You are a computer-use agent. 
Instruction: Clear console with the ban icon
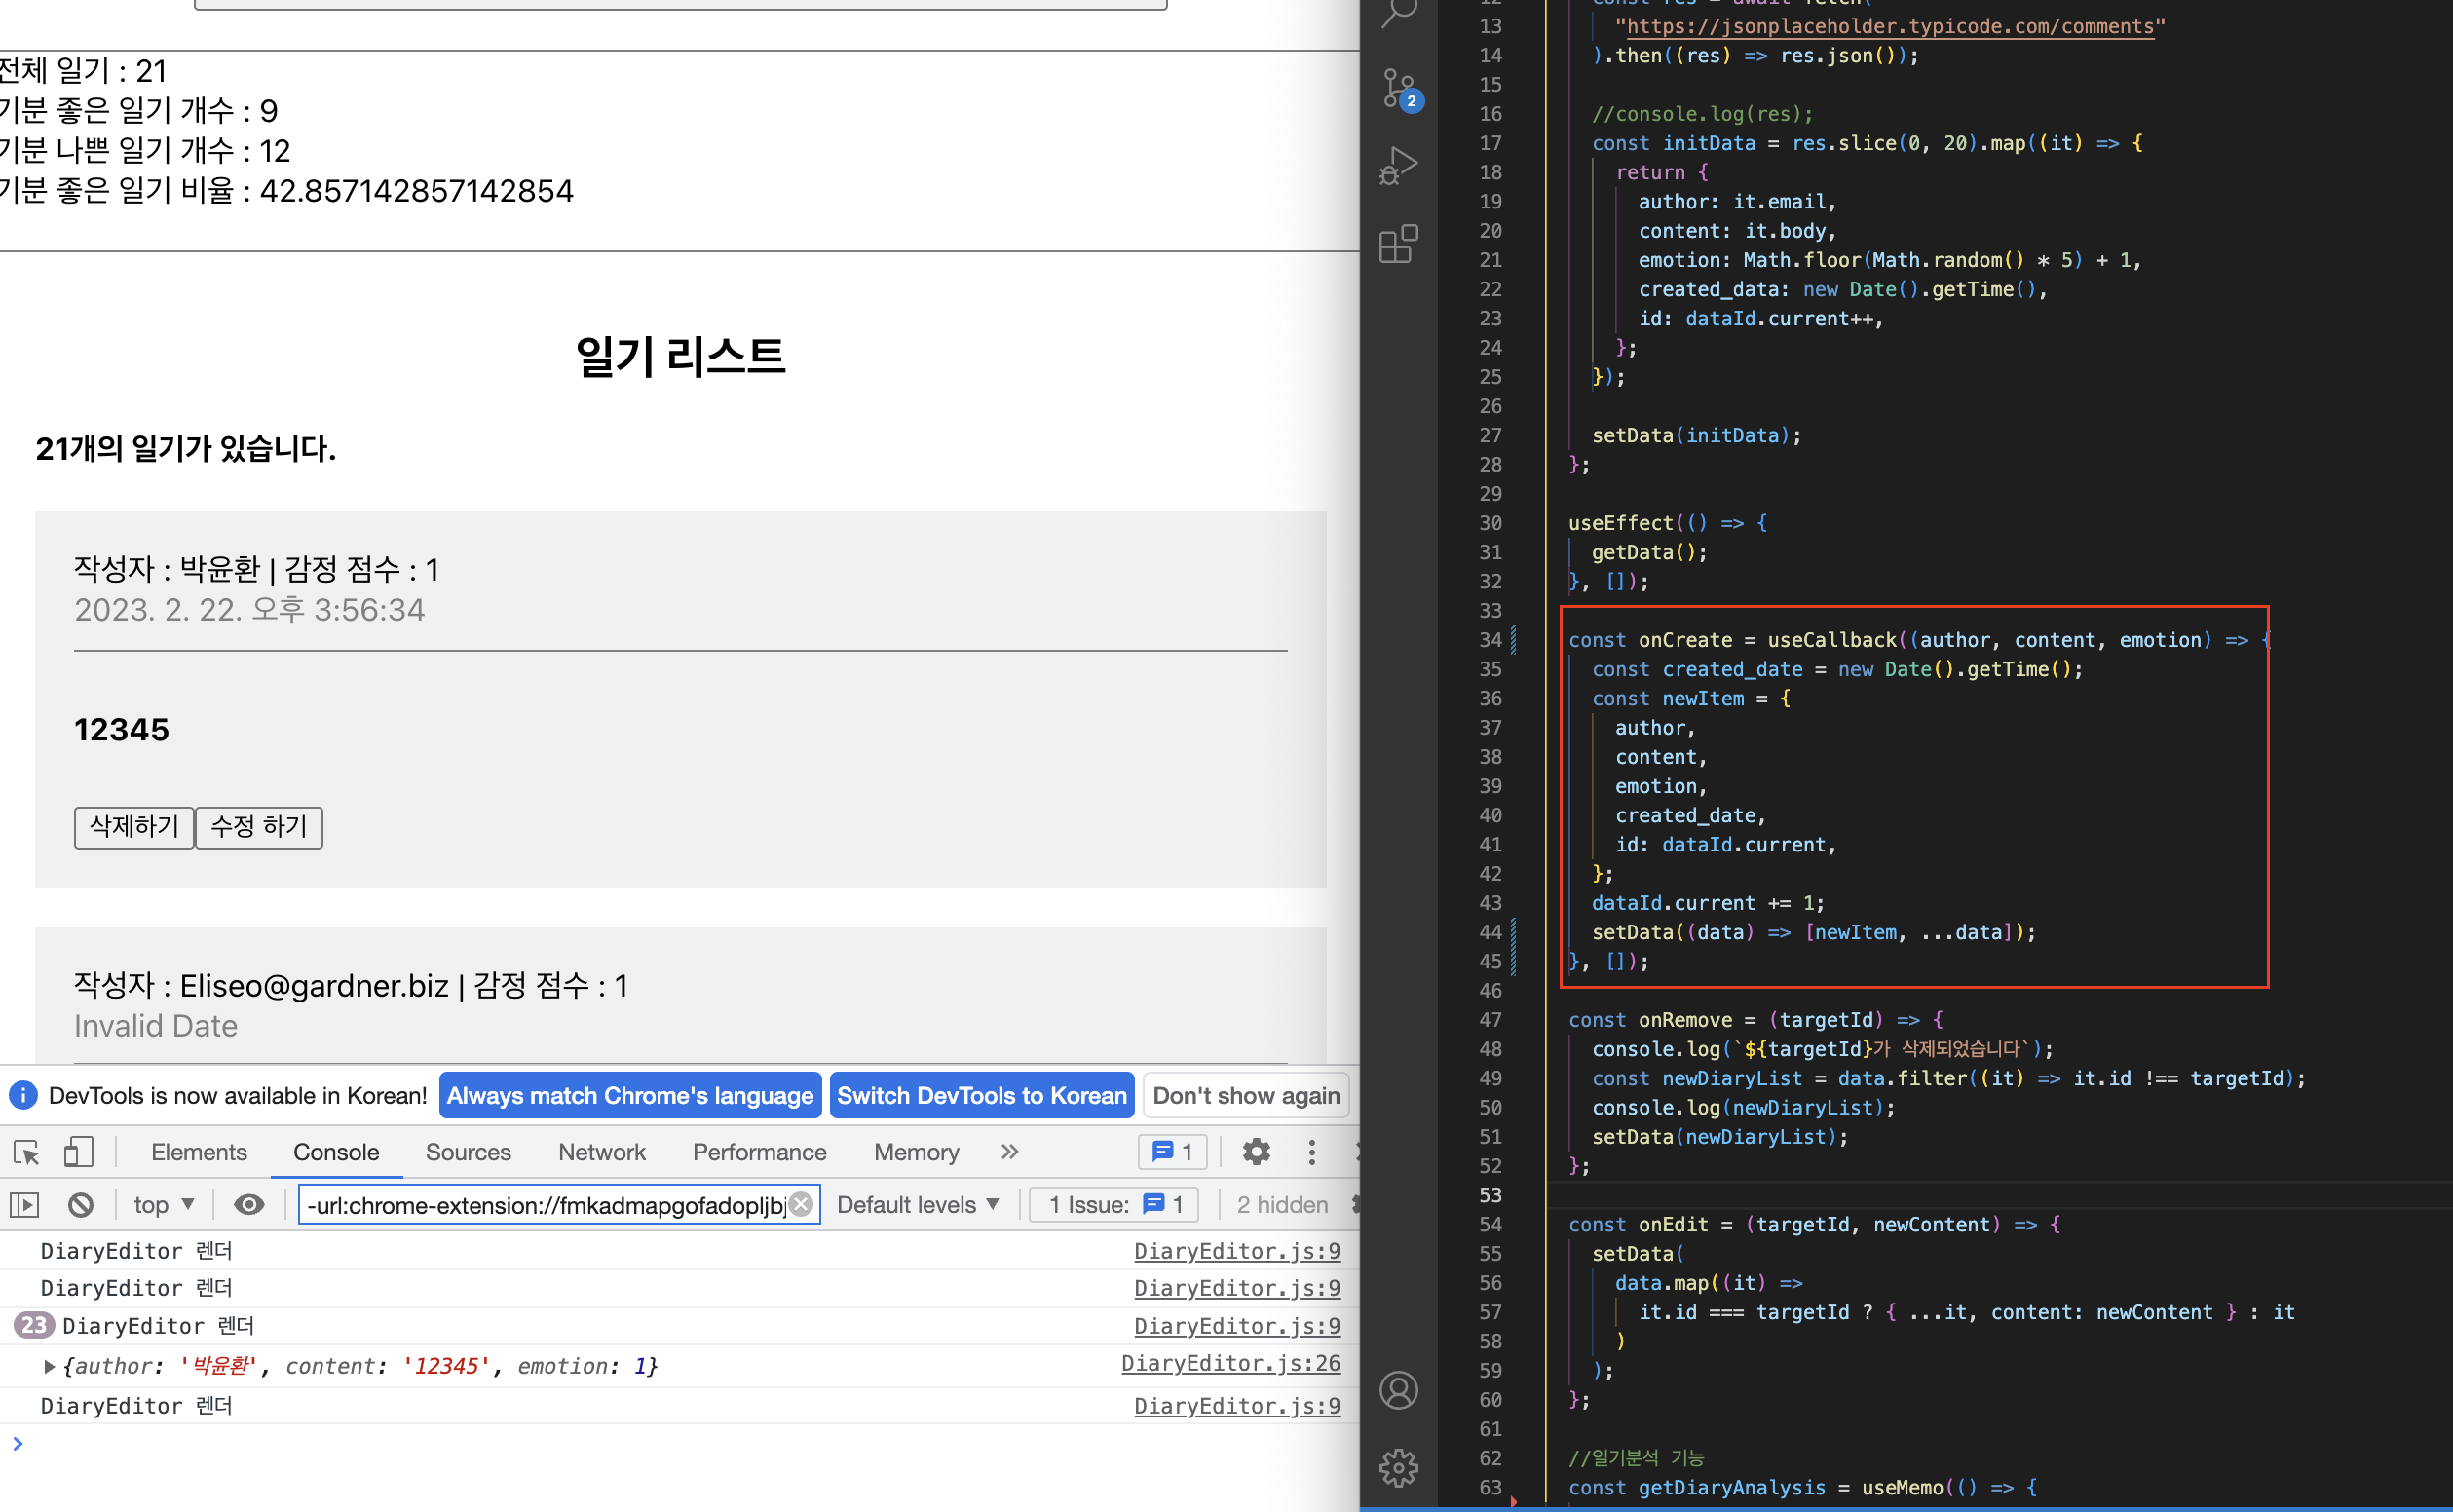click(81, 1205)
